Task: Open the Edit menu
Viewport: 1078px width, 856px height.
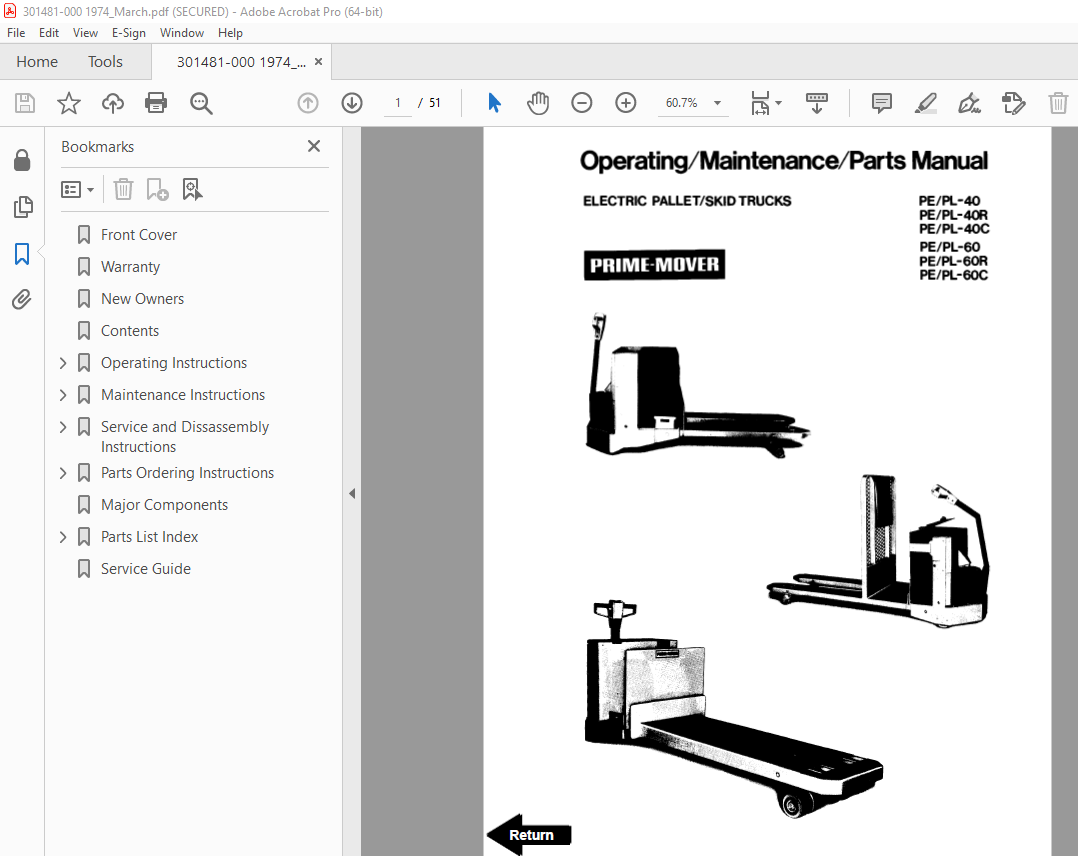Action: pyautogui.click(x=49, y=33)
